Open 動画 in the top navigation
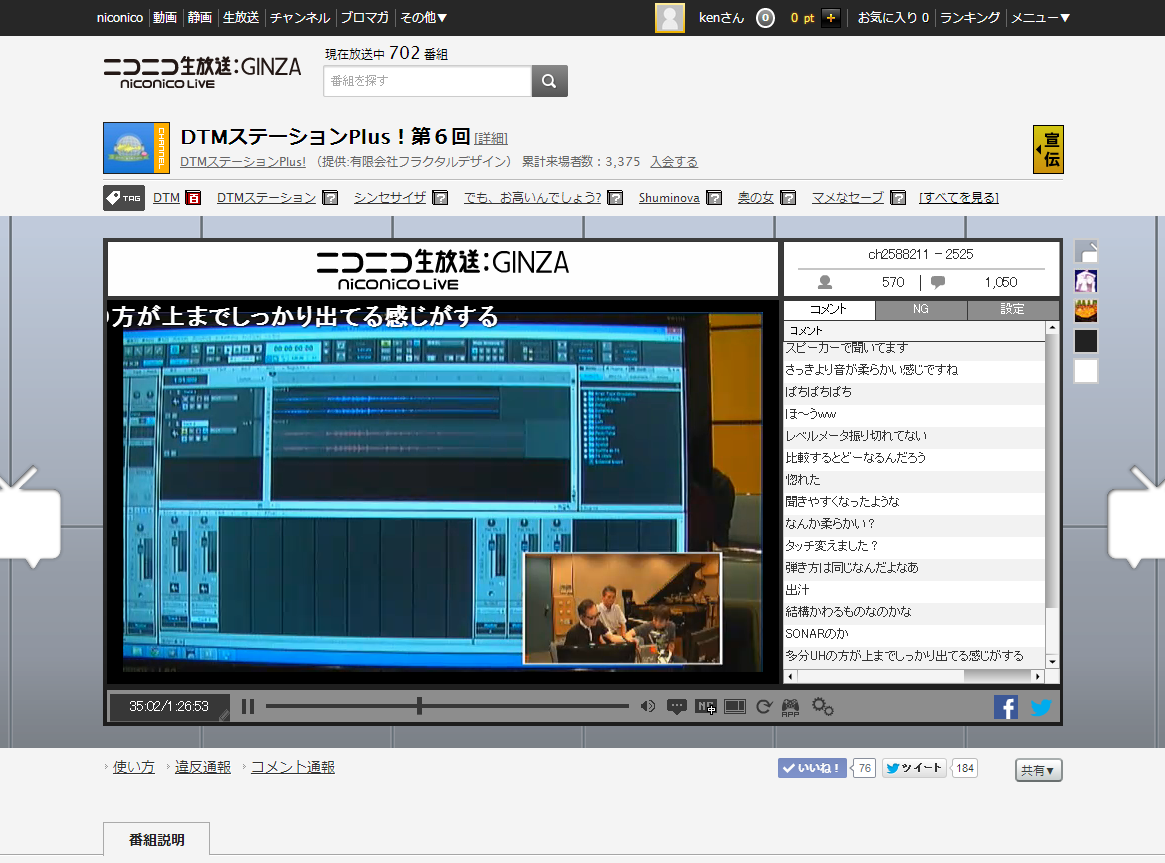The width and height of the screenshot is (1165, 863). click(165, 17)
